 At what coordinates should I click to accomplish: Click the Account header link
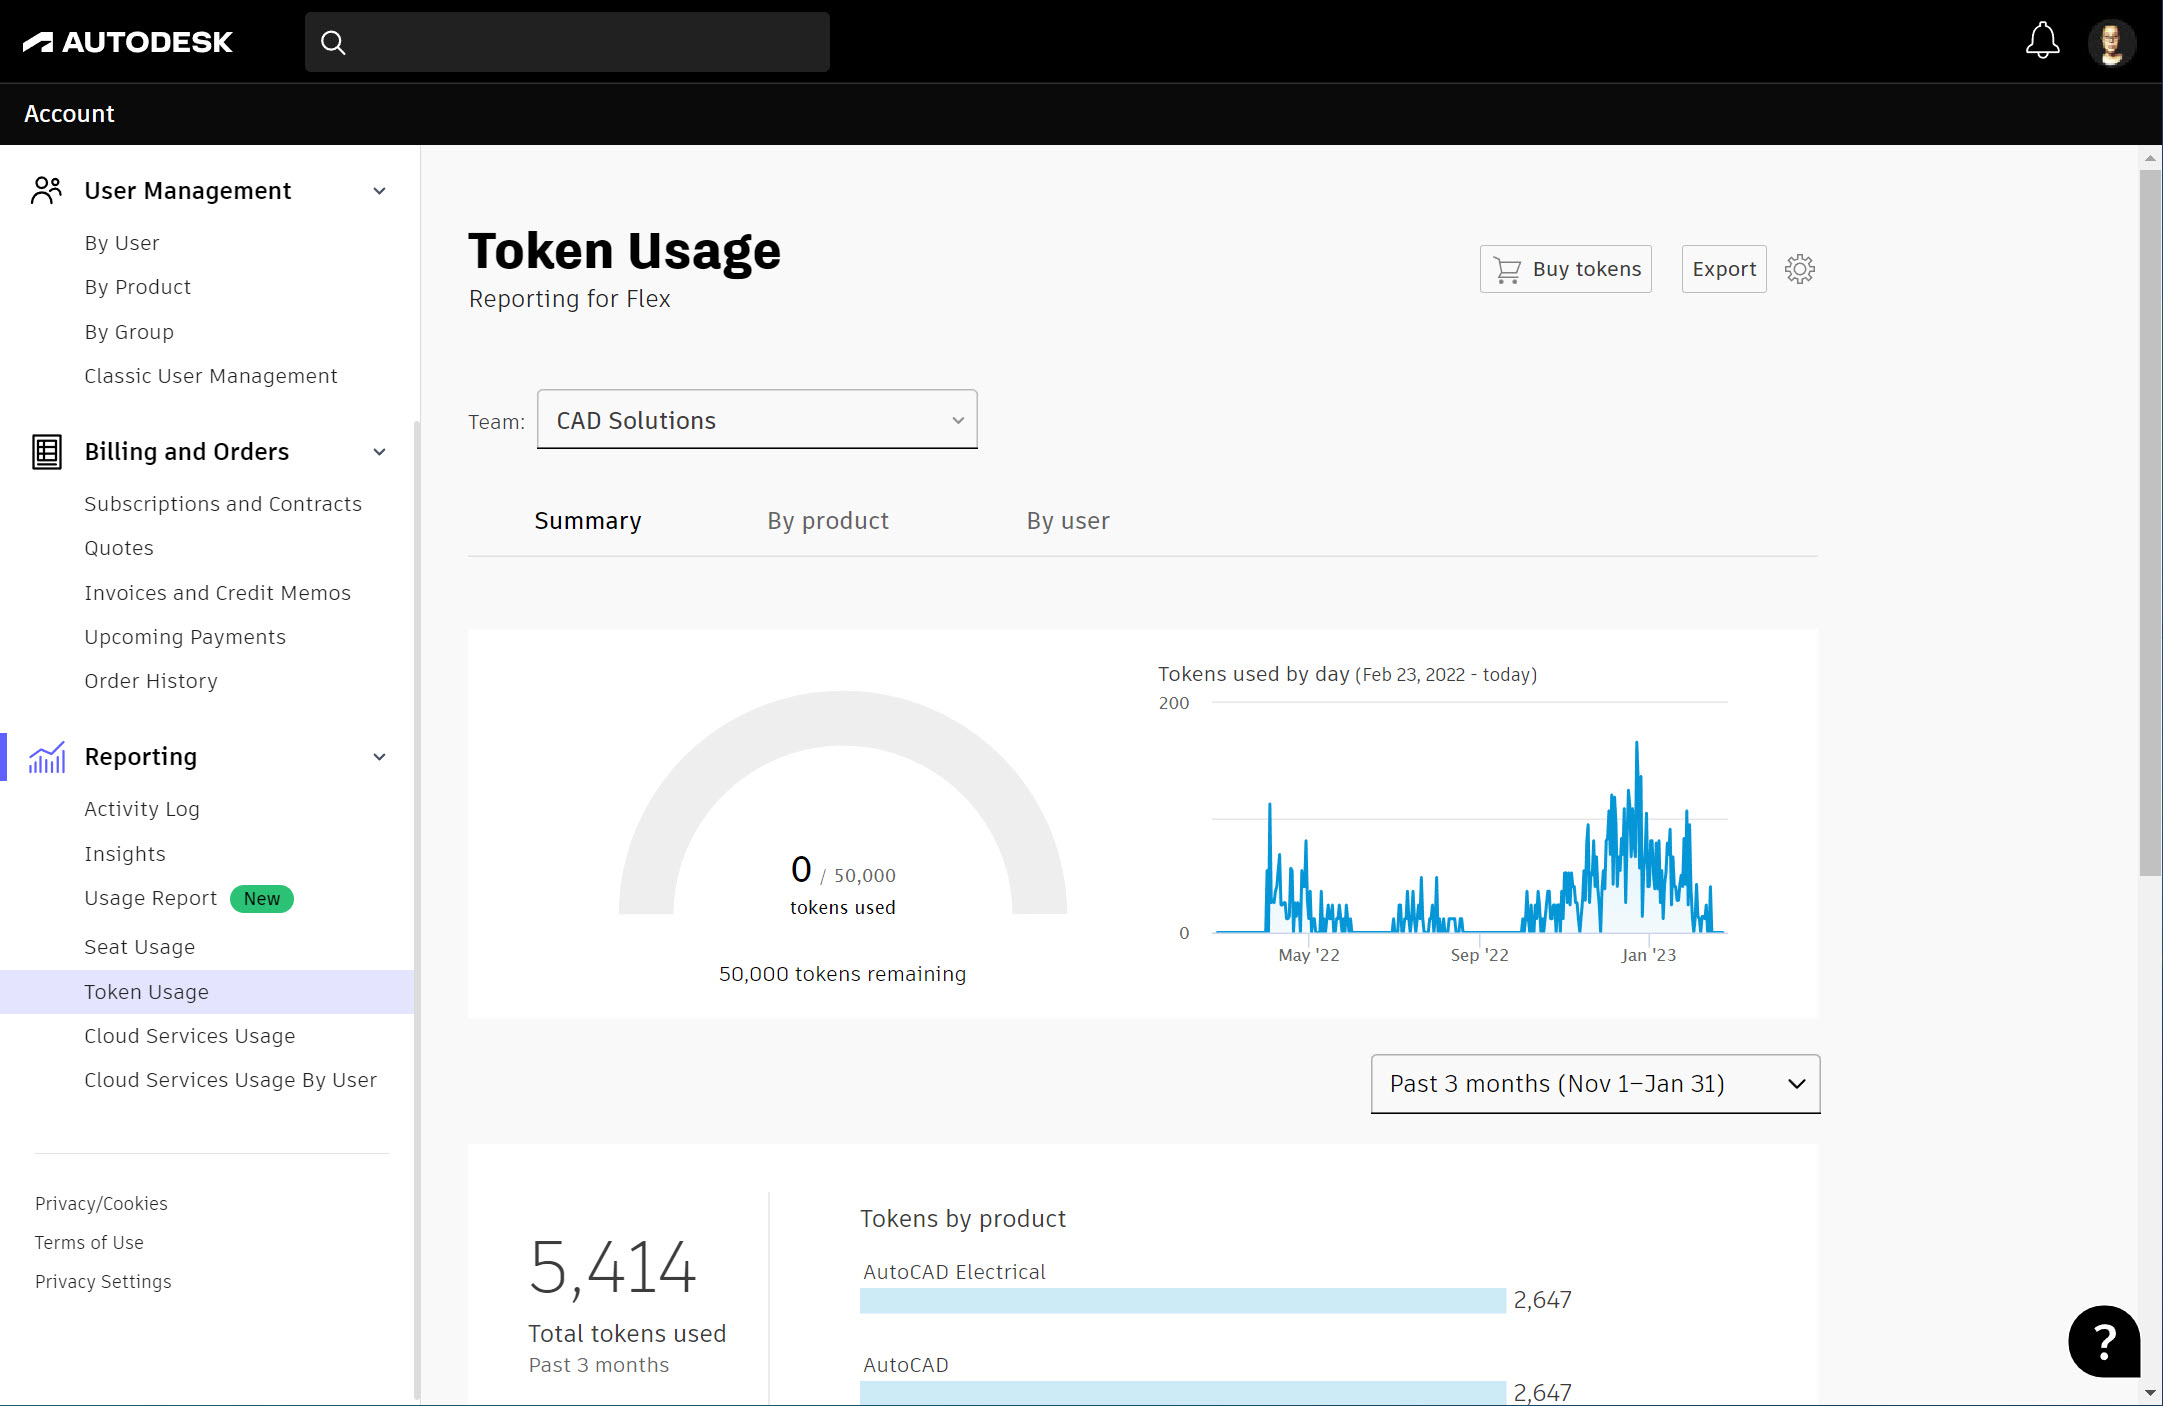pos(69,114)
